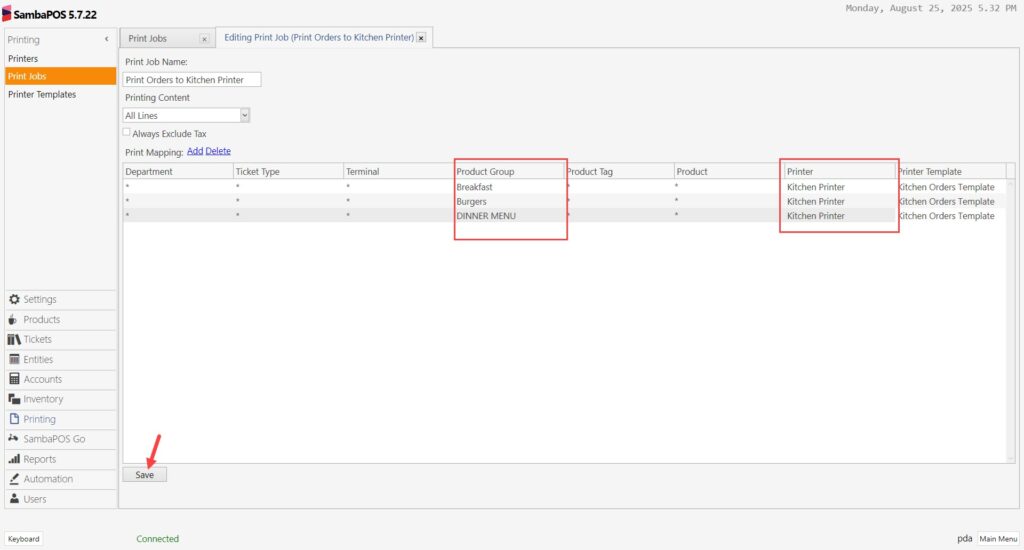The height and width of the screenshot is (550, 1024).
Task: Click the Main Menu button
Action: [998, 539]
